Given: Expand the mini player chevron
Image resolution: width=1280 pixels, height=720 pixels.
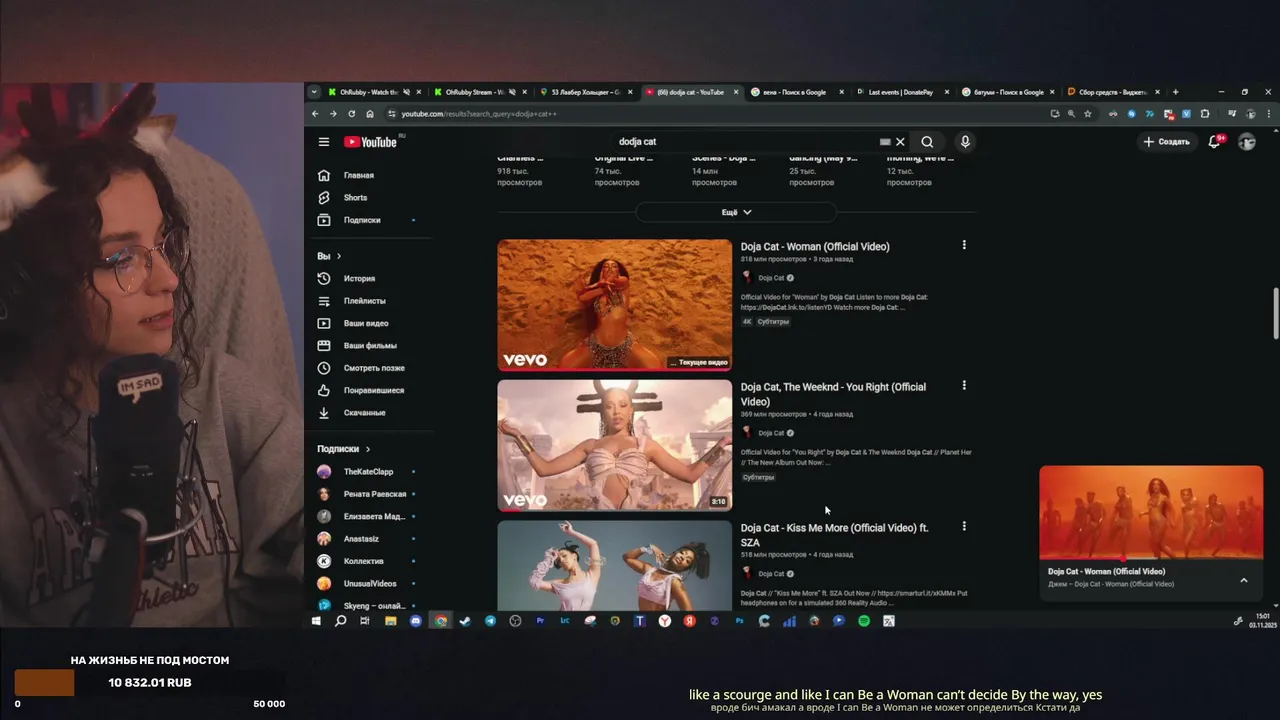Looking at the screenshot, I should click(1244, 580).
